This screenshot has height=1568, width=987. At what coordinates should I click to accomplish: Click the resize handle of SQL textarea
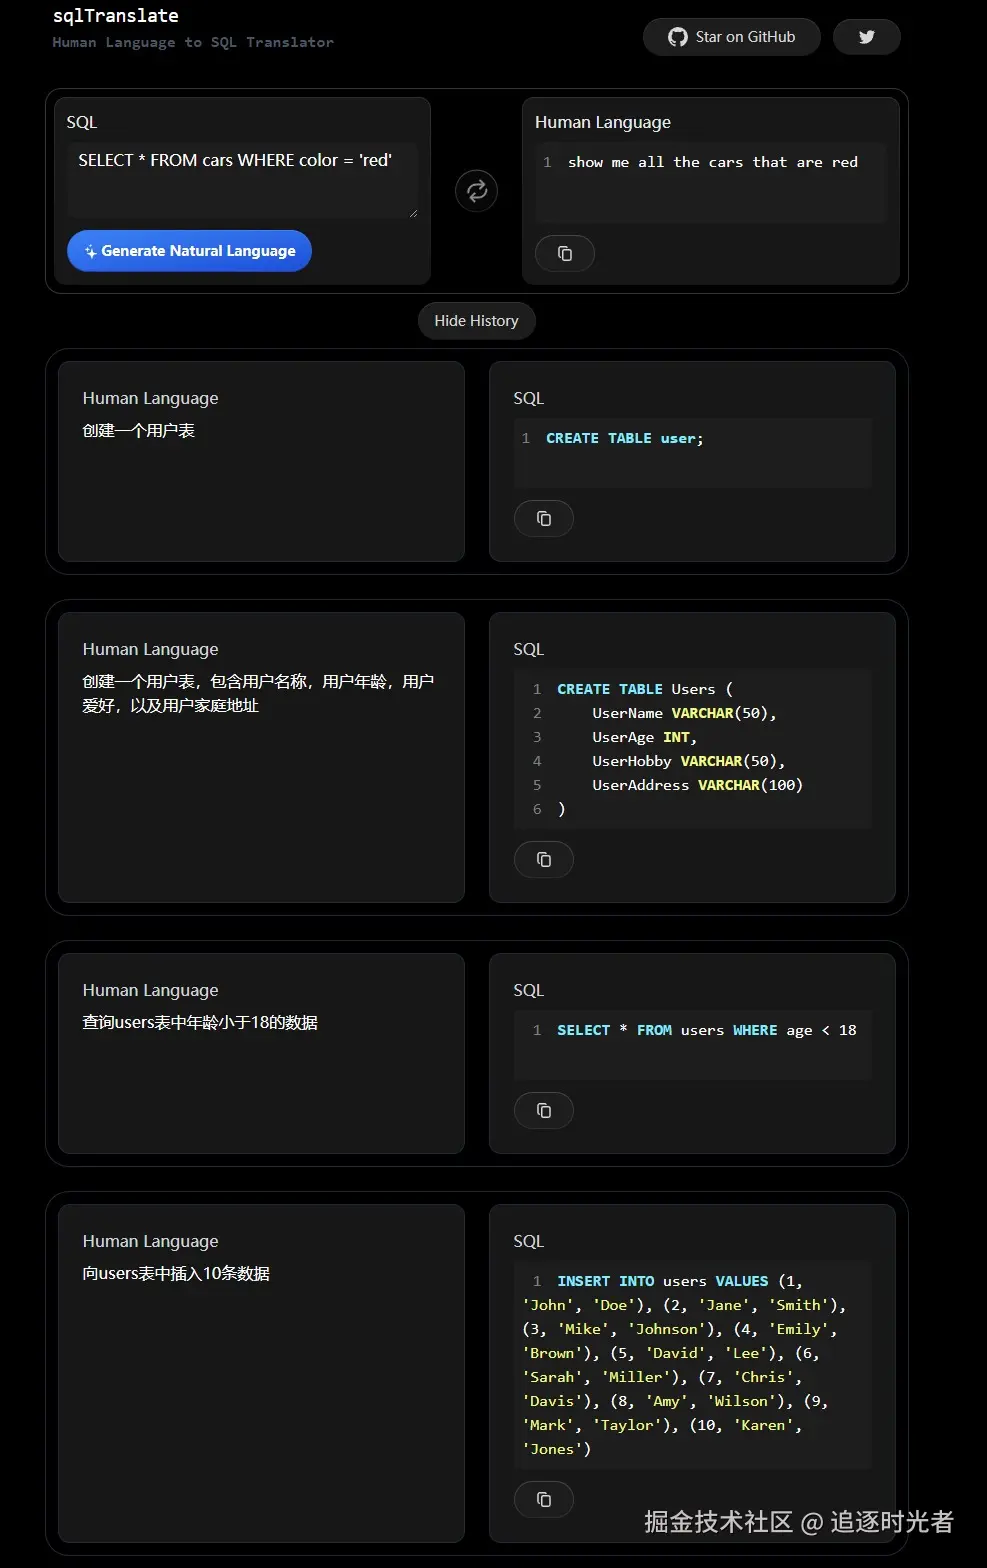pos(413,213)
